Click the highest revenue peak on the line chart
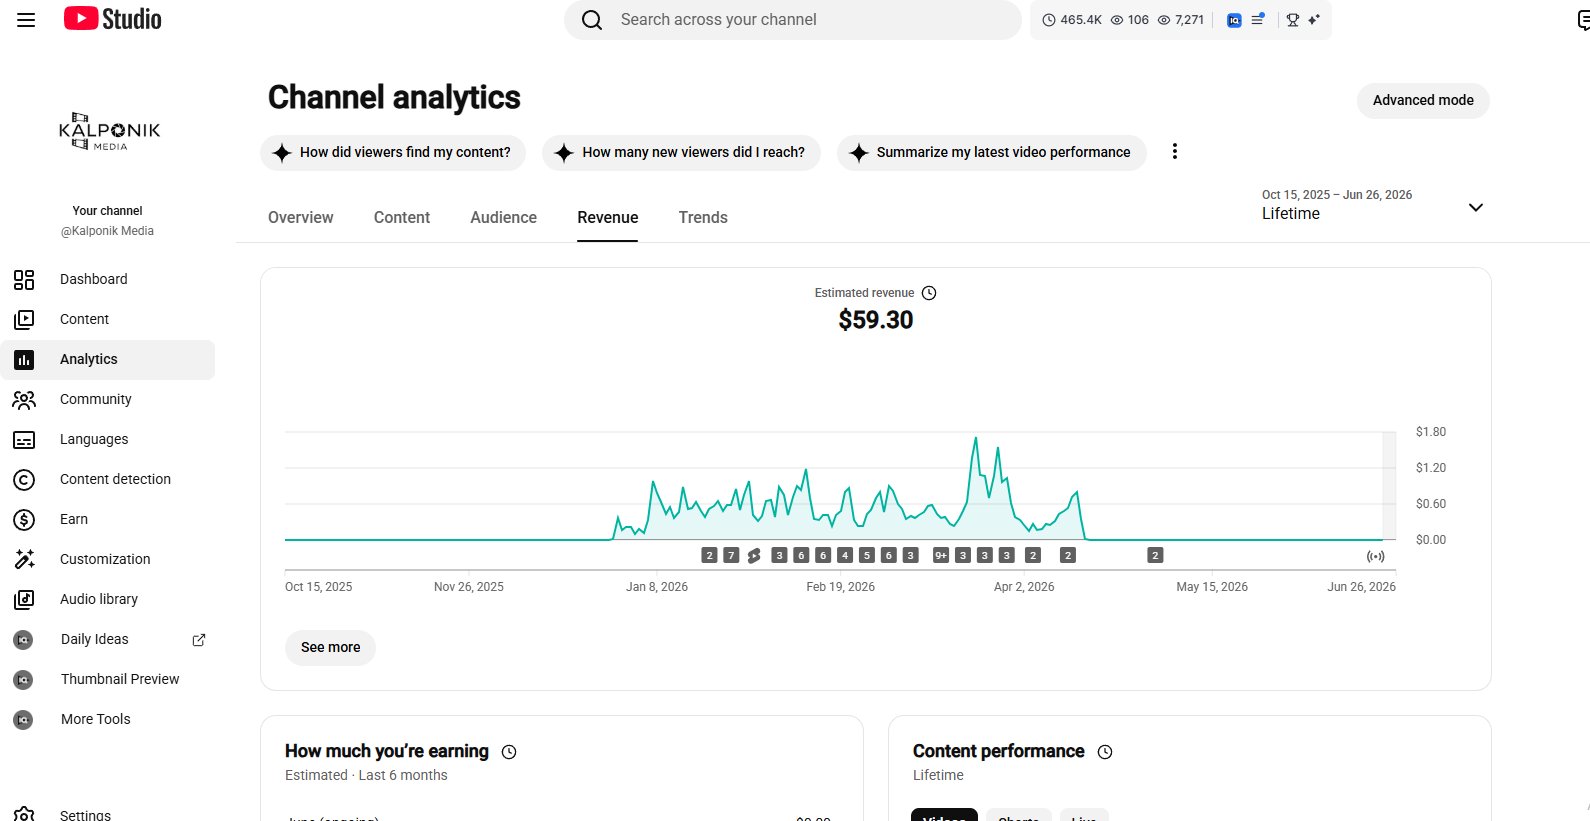This screenshot has height=821, width=1590. [x=976, y=439]
